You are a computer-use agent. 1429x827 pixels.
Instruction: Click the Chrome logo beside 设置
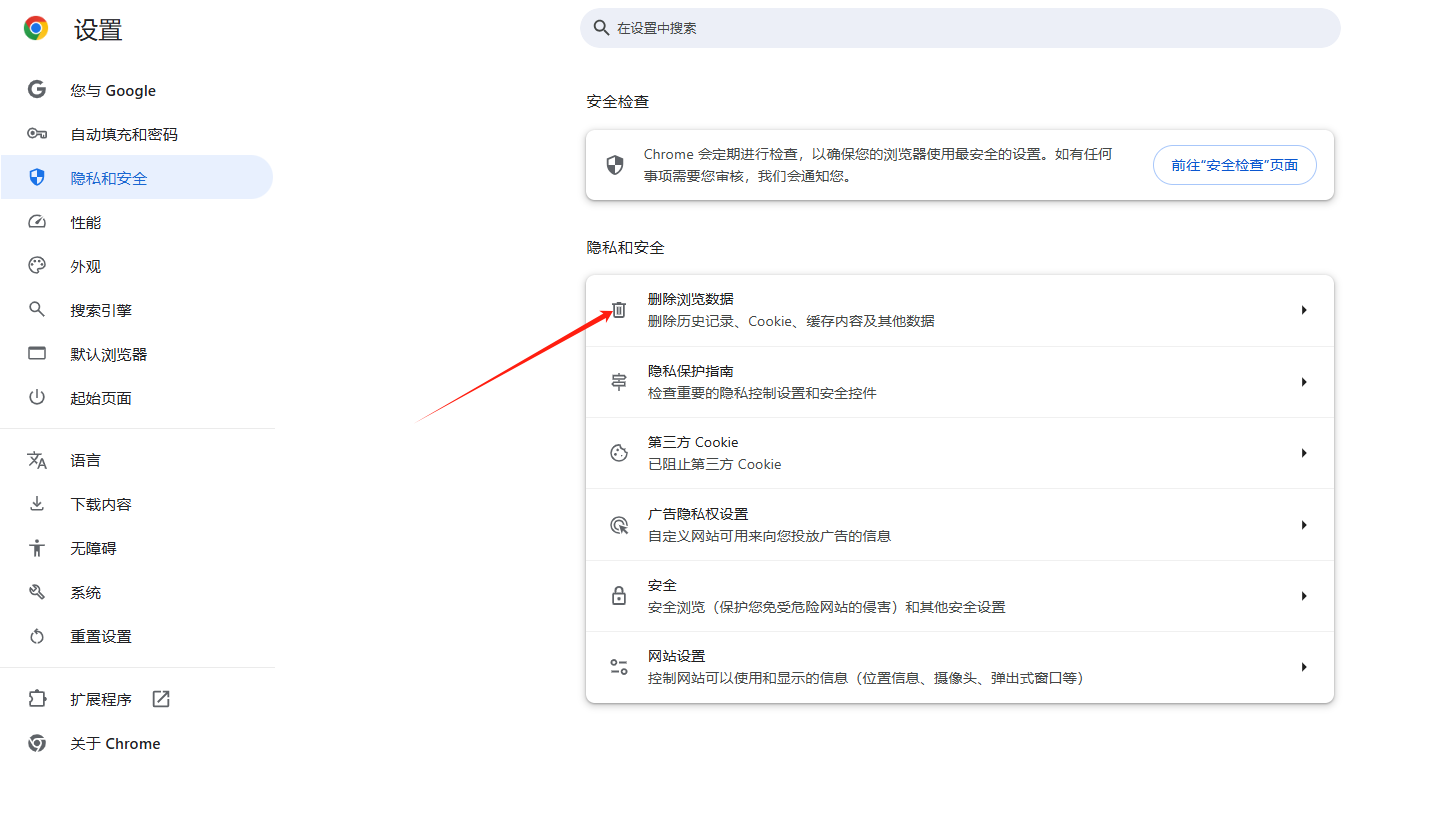(x=36, y=28)
